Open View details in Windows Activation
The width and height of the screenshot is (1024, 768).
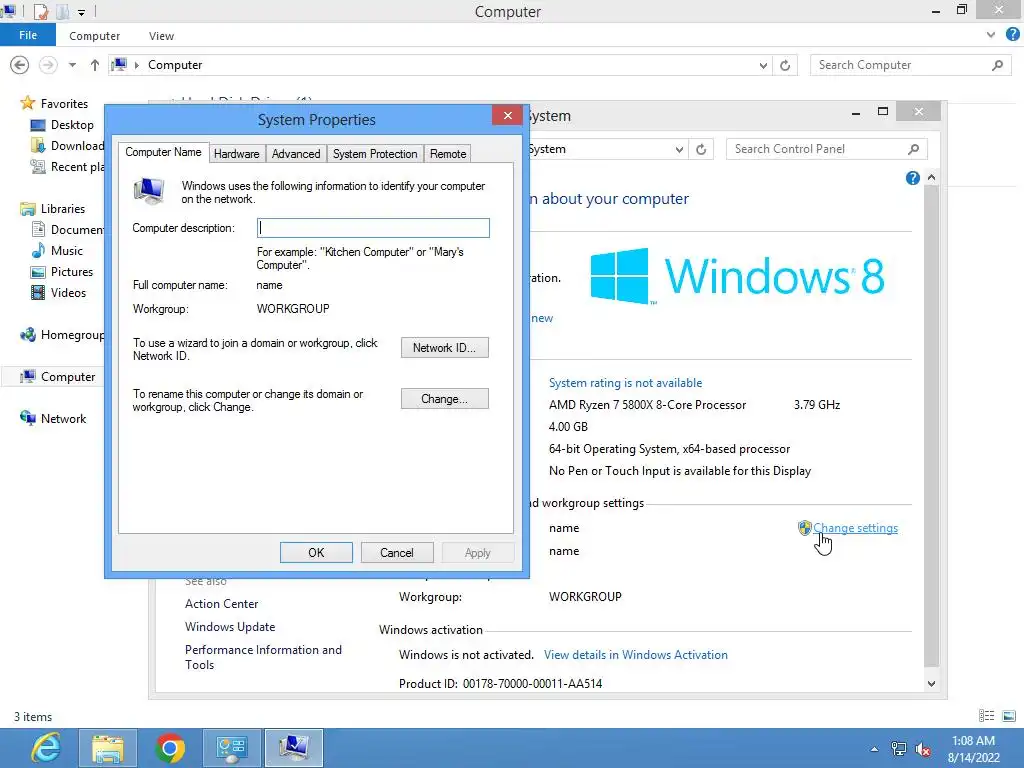point(635,654)
